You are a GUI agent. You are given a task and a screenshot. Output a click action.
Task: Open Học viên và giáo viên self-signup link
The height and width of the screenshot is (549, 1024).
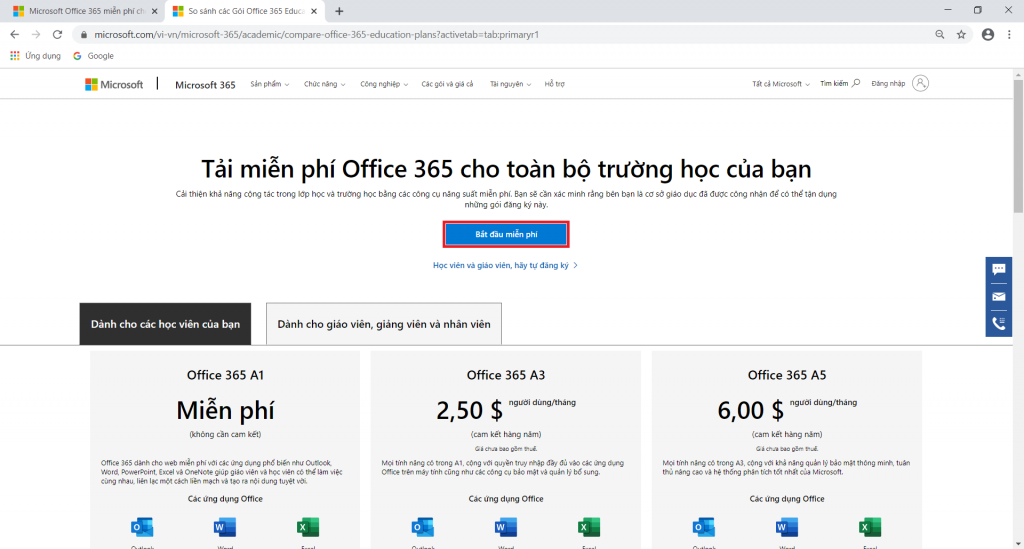[x=505, y=266]
